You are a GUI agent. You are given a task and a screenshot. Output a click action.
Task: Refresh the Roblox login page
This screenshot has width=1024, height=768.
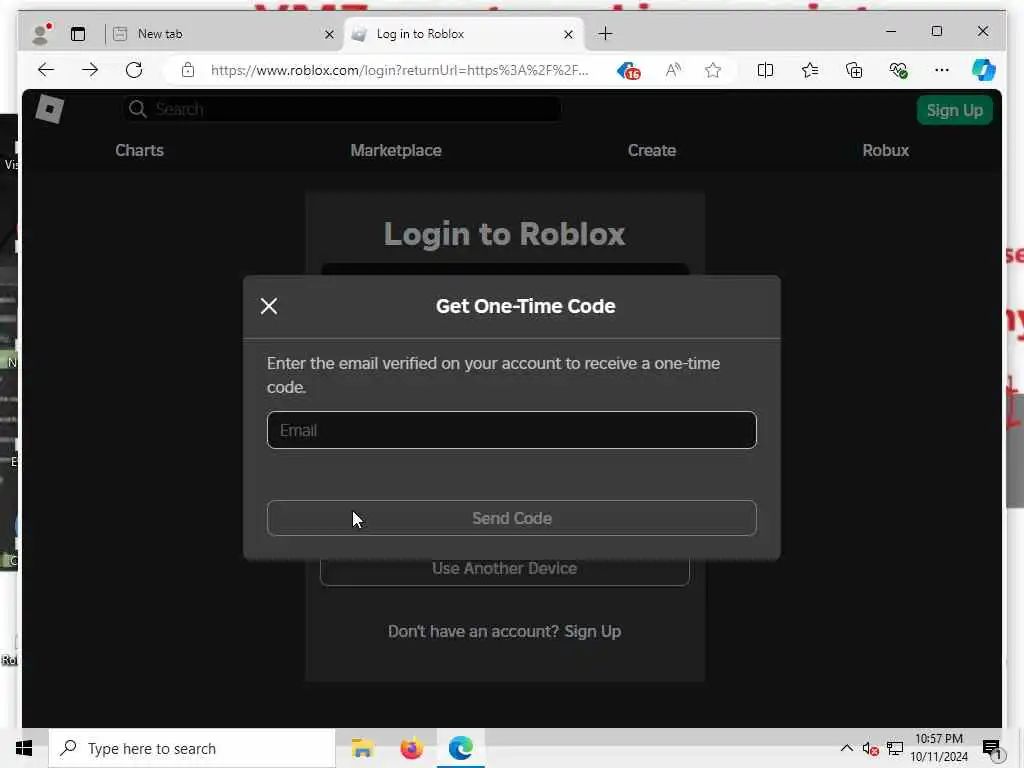pos(134,70)
